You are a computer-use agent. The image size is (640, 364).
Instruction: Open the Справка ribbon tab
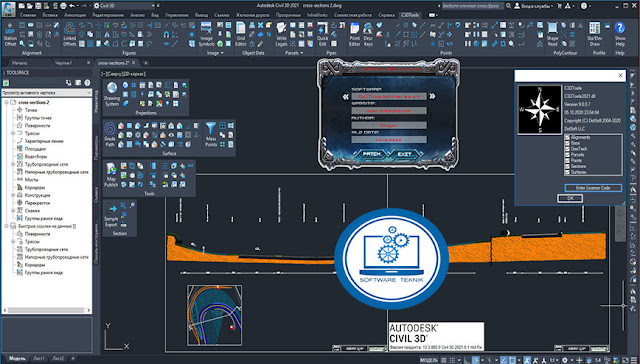[386, 15]
